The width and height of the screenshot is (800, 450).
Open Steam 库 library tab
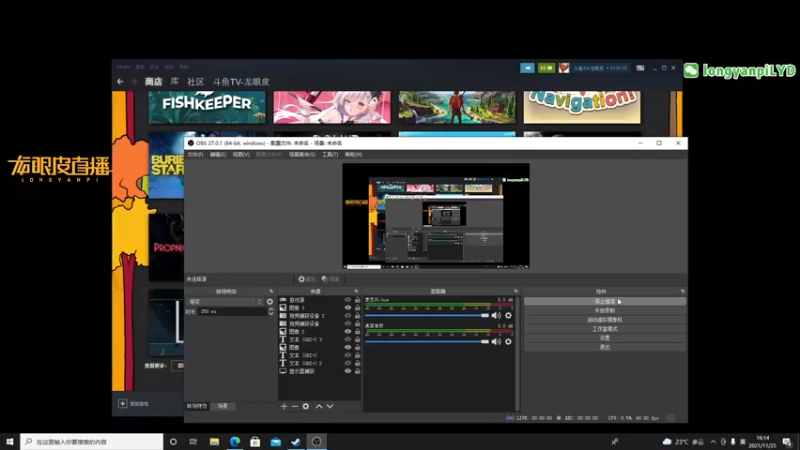[174, 82]
